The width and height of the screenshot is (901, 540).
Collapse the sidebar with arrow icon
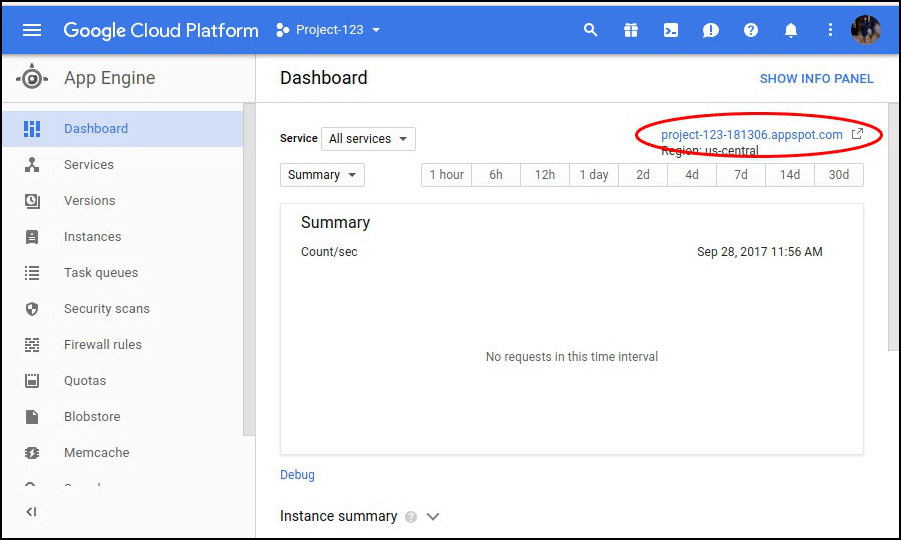(x=32, y=512)
